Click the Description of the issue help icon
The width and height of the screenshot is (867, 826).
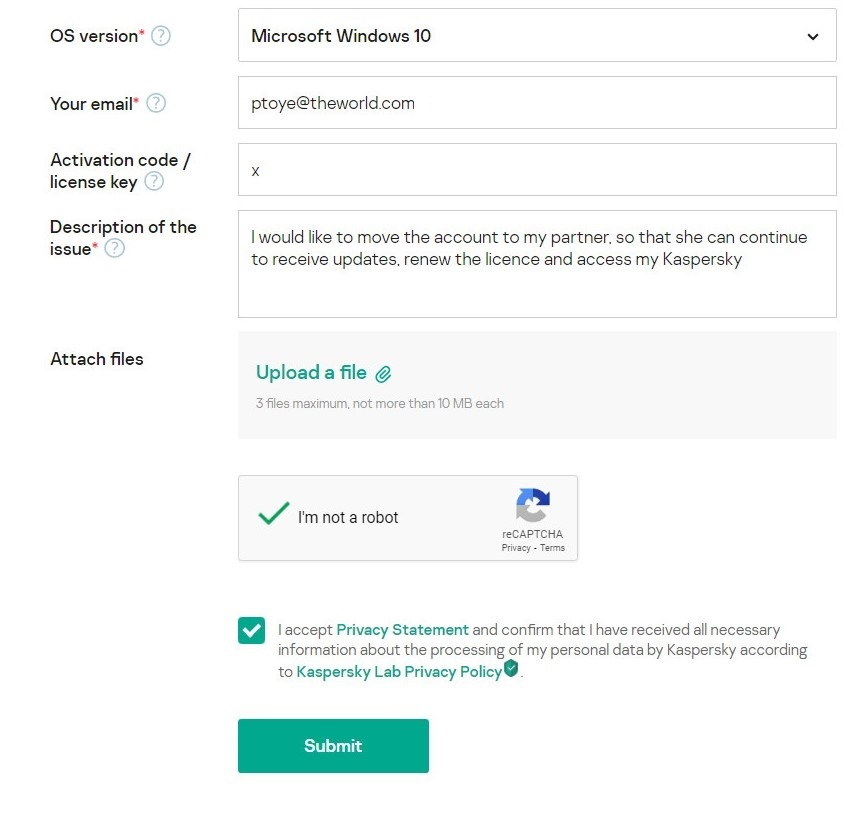(x=115, y=249)
